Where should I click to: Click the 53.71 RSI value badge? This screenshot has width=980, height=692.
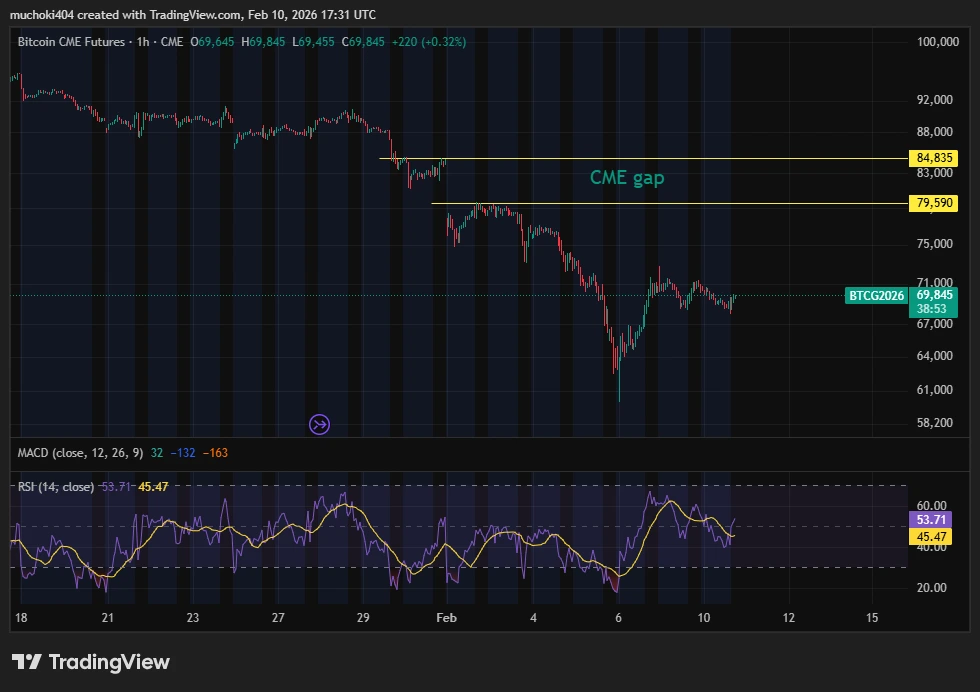(930, 520)
